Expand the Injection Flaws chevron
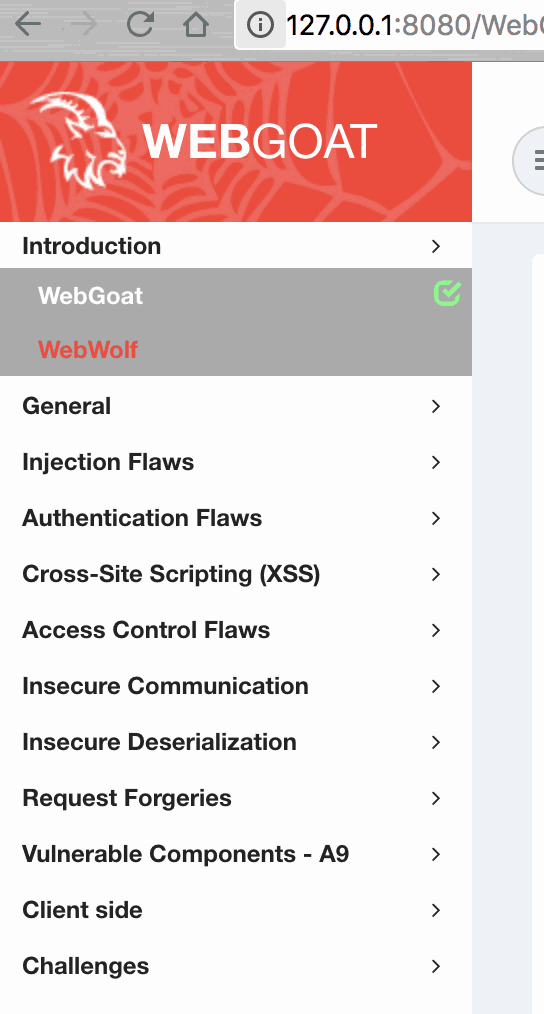This screenshot has width=544, height=1014. pos(436,462)
